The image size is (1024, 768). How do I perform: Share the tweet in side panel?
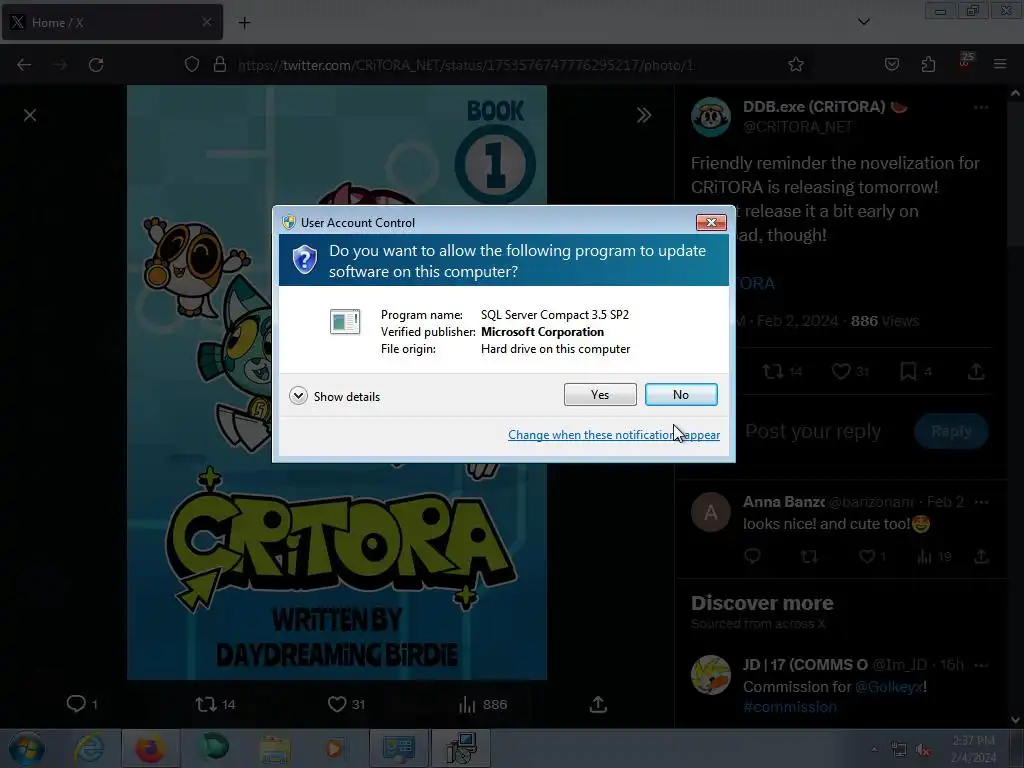(x=976, y=372)
